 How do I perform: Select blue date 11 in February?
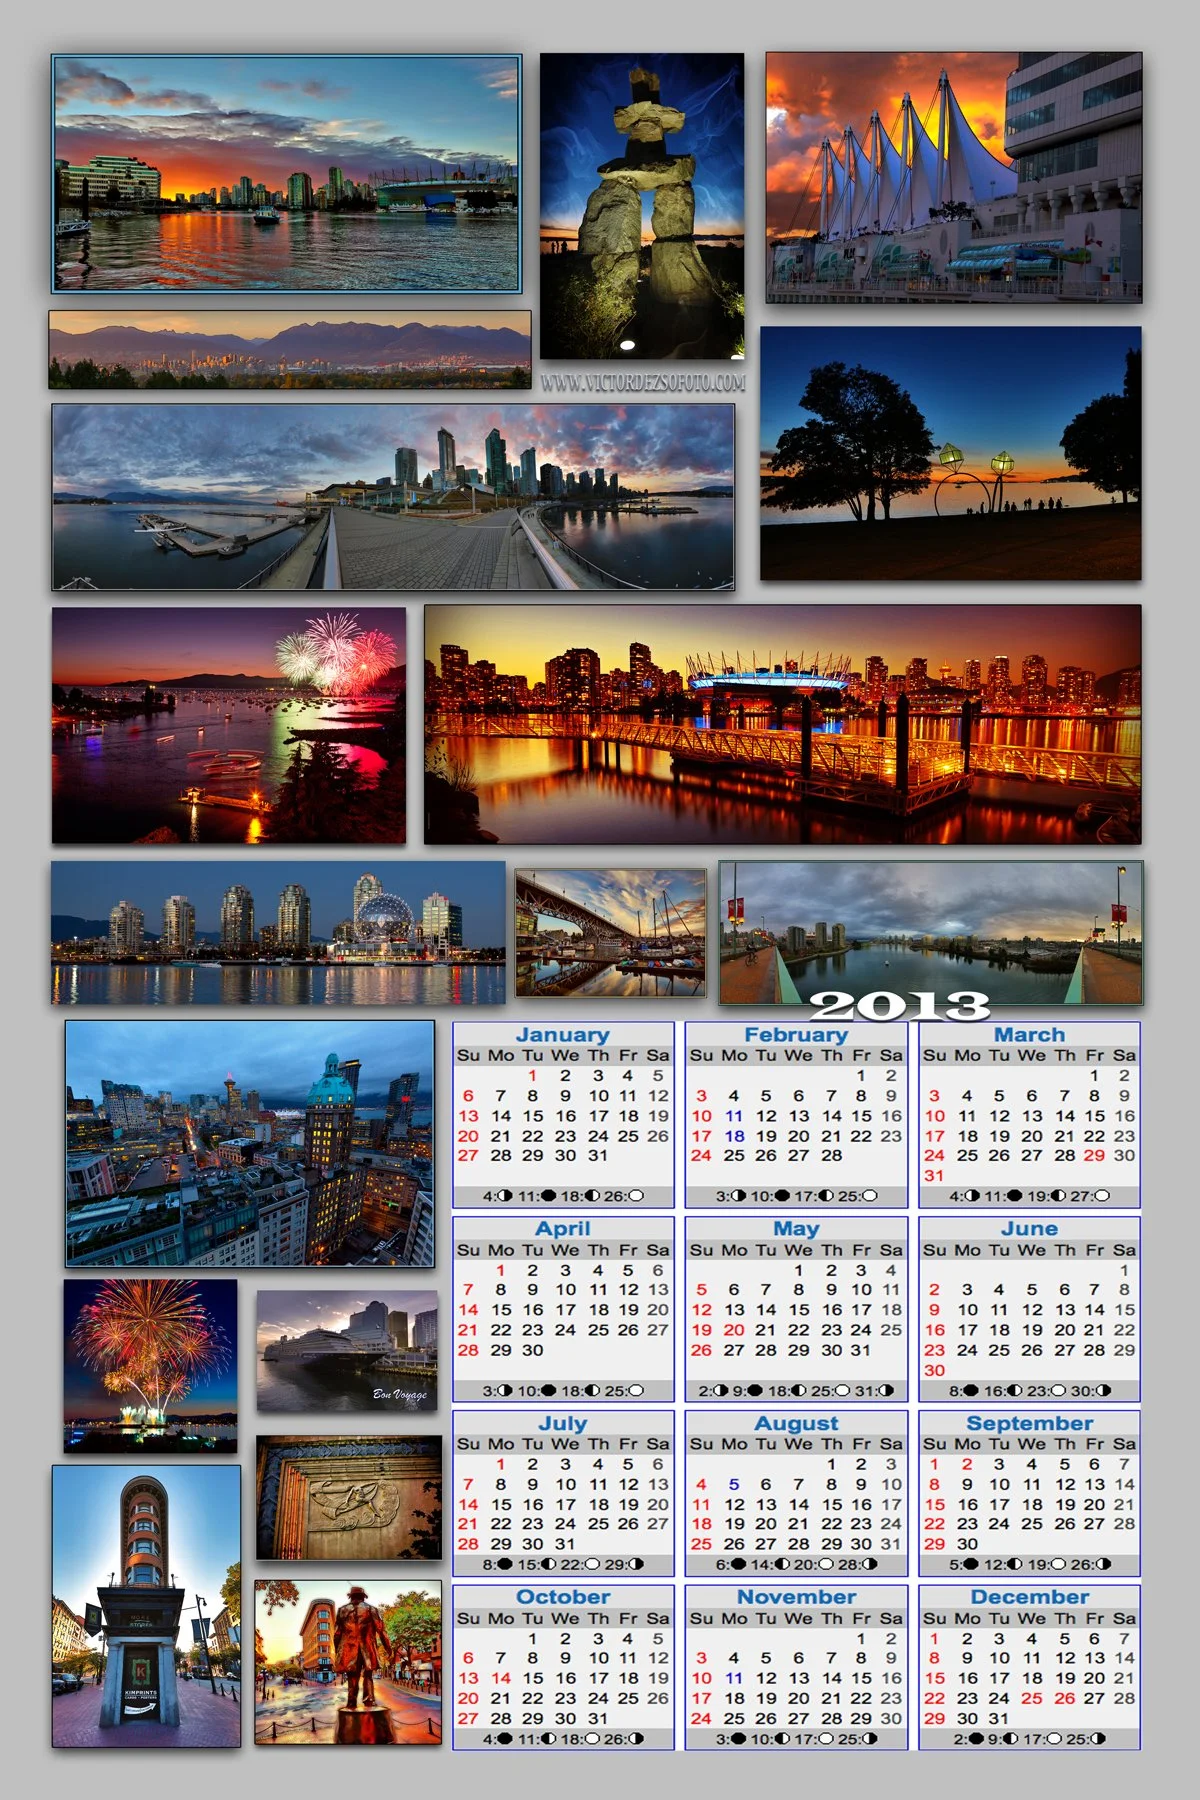tap(734, 1116)
